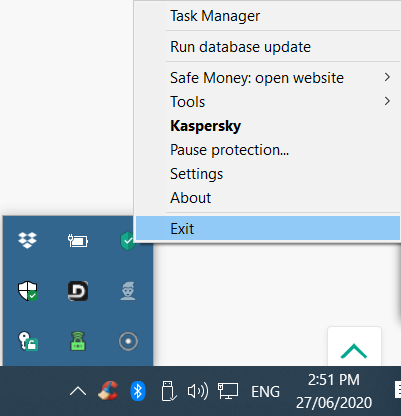Open the volume speaker taskbar icon
Viewport: 401px width, 416px height.
pyautogui.click(x=198, y=391)
